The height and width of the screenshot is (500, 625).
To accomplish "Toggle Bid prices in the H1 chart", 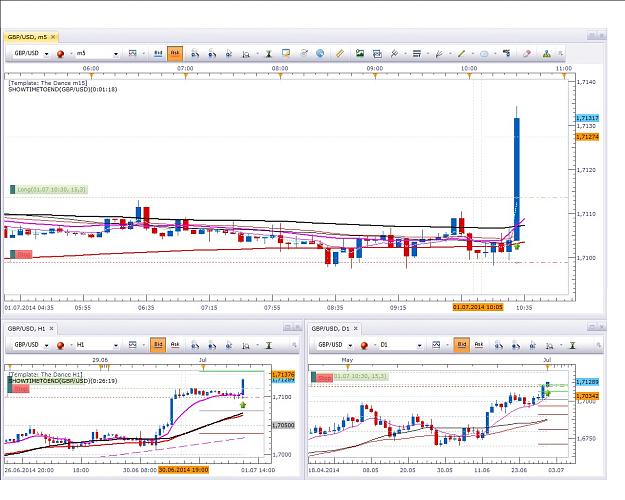I will pyautogui.click(x=158, y=345).
